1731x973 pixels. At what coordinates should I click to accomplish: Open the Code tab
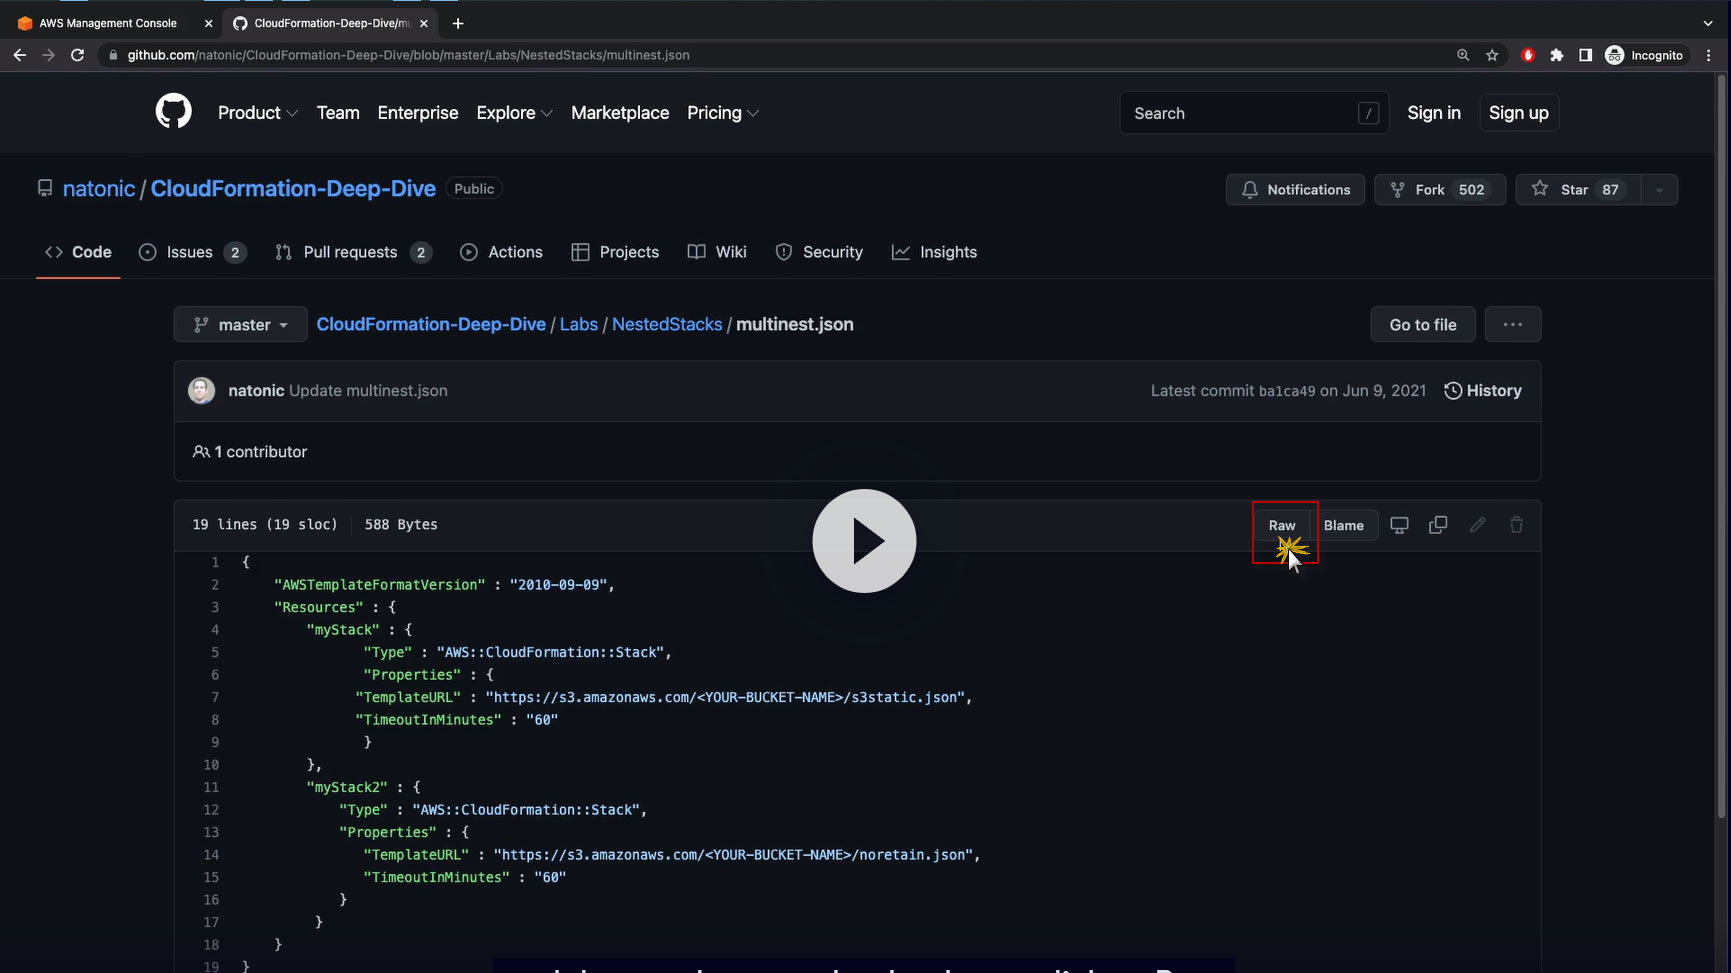[x=78, y=252]
